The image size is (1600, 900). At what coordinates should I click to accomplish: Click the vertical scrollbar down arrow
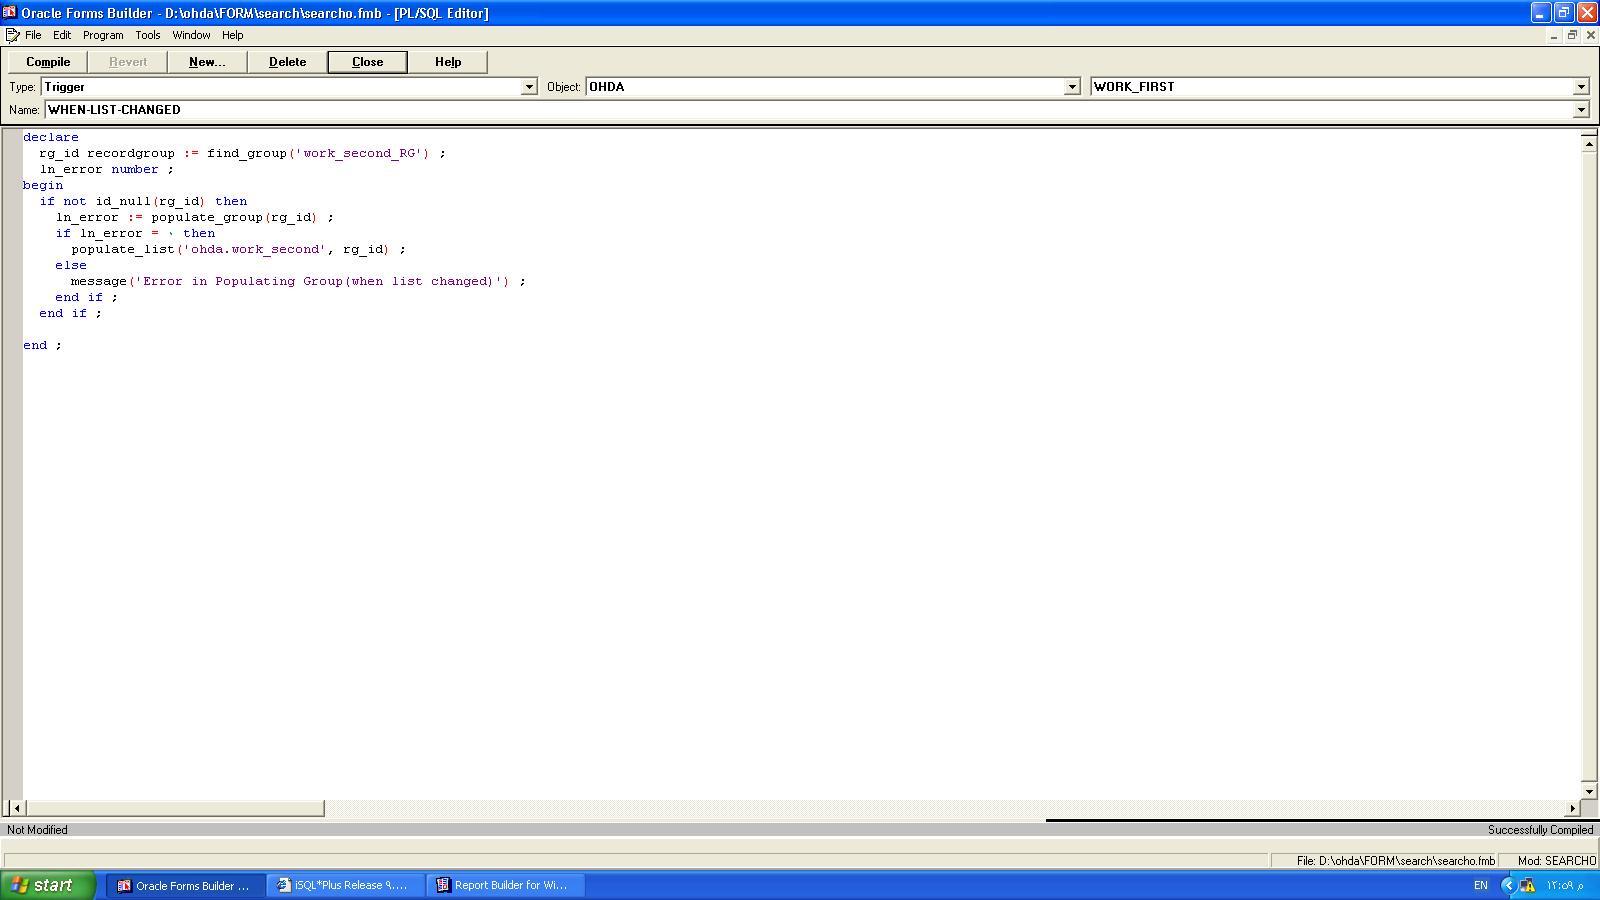pyautogui.click(x=1588, y=791)
